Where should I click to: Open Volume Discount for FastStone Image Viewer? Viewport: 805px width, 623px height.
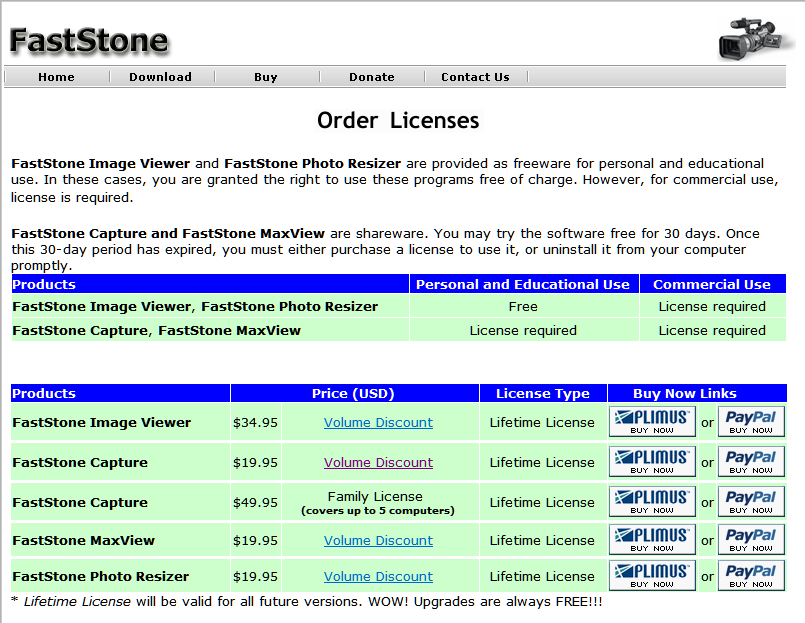[x=378, y=423]
